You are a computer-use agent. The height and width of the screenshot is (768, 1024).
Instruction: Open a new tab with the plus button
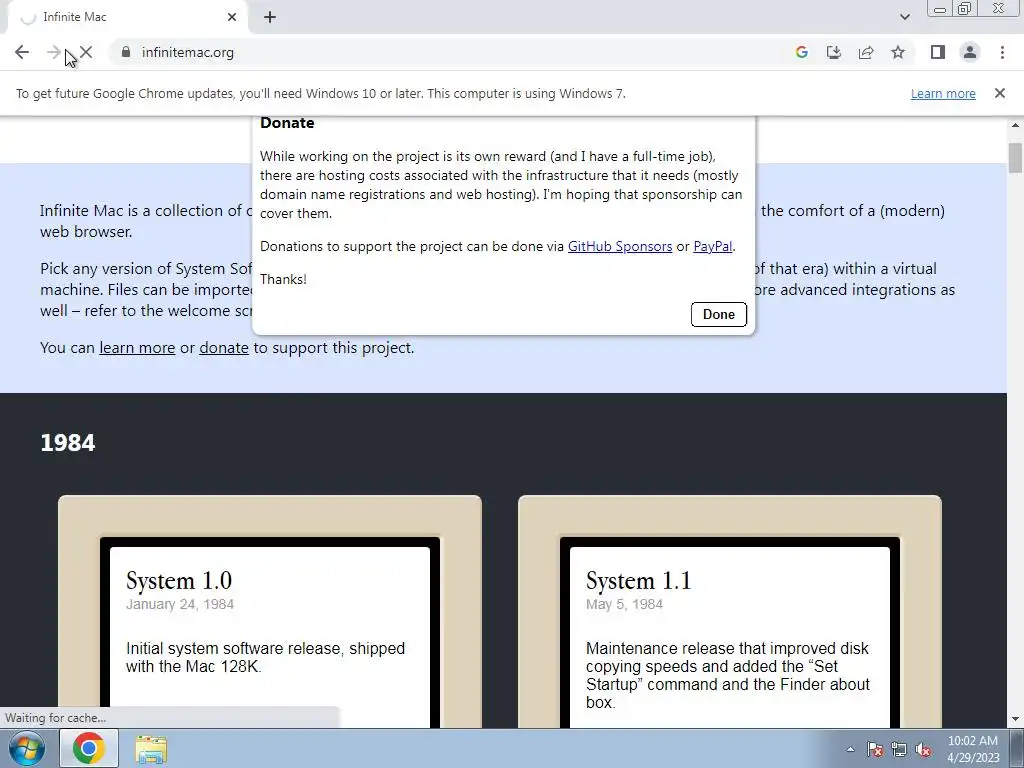tap(270, 17)
